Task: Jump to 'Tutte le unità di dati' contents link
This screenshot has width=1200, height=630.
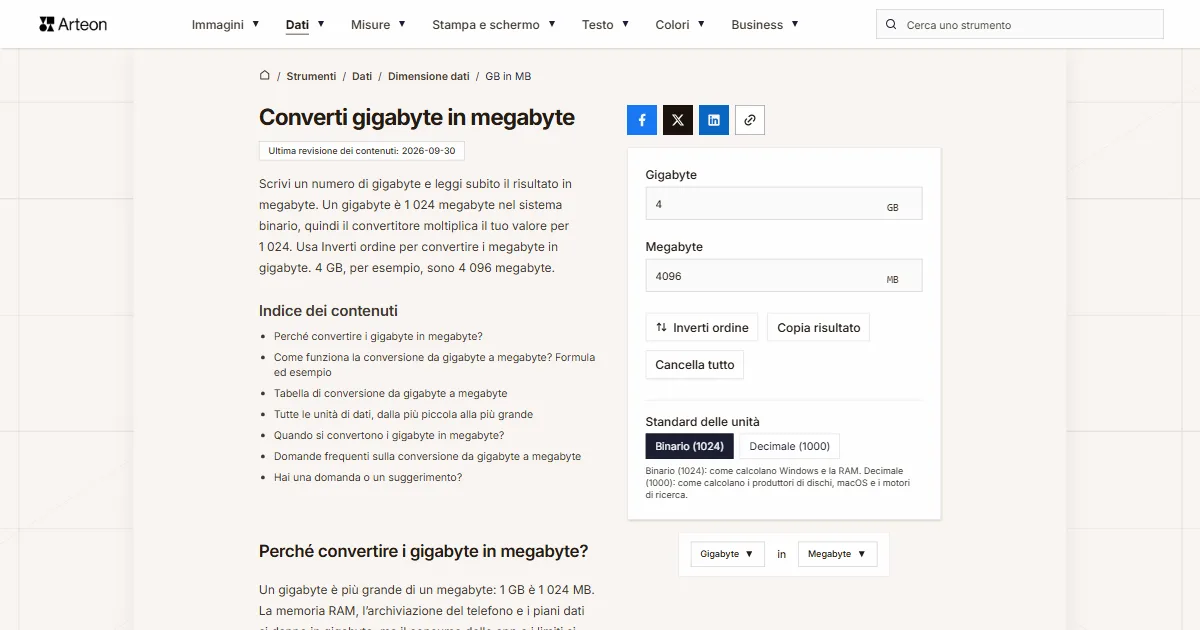Action: pos(403,415)
